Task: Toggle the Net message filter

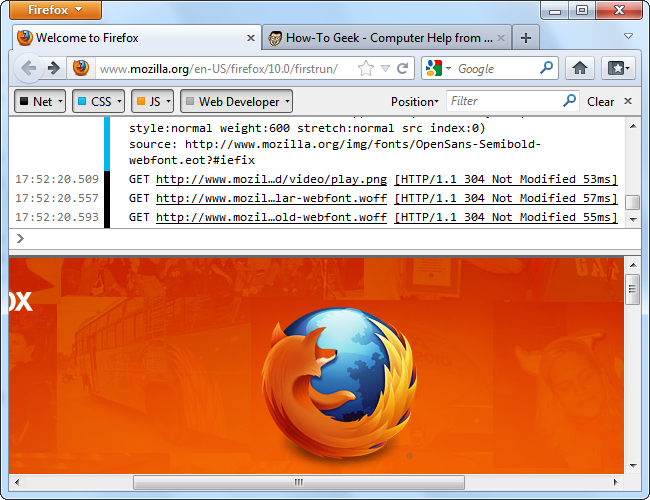Action: pos(36,101)
